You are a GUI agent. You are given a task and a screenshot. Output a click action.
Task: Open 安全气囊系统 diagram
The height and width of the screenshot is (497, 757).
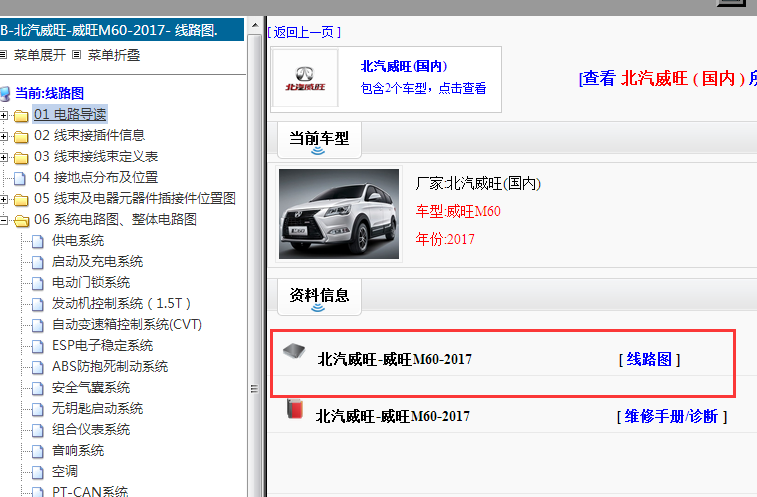tap(91, 387)
